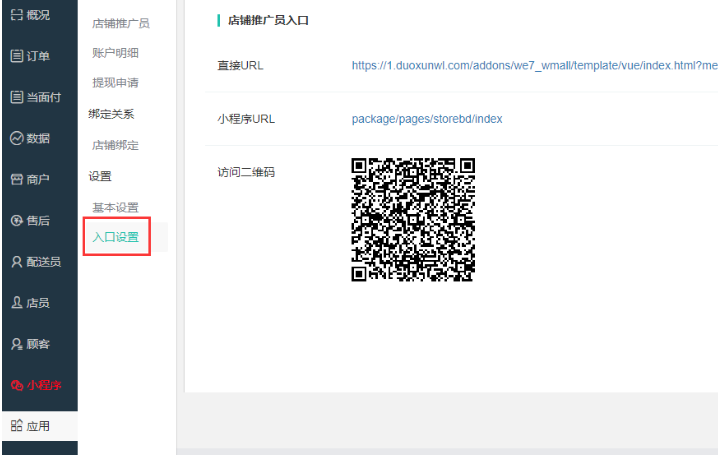Open 基本设置 submenu item
718x455 pixels.
pos(115,208)
